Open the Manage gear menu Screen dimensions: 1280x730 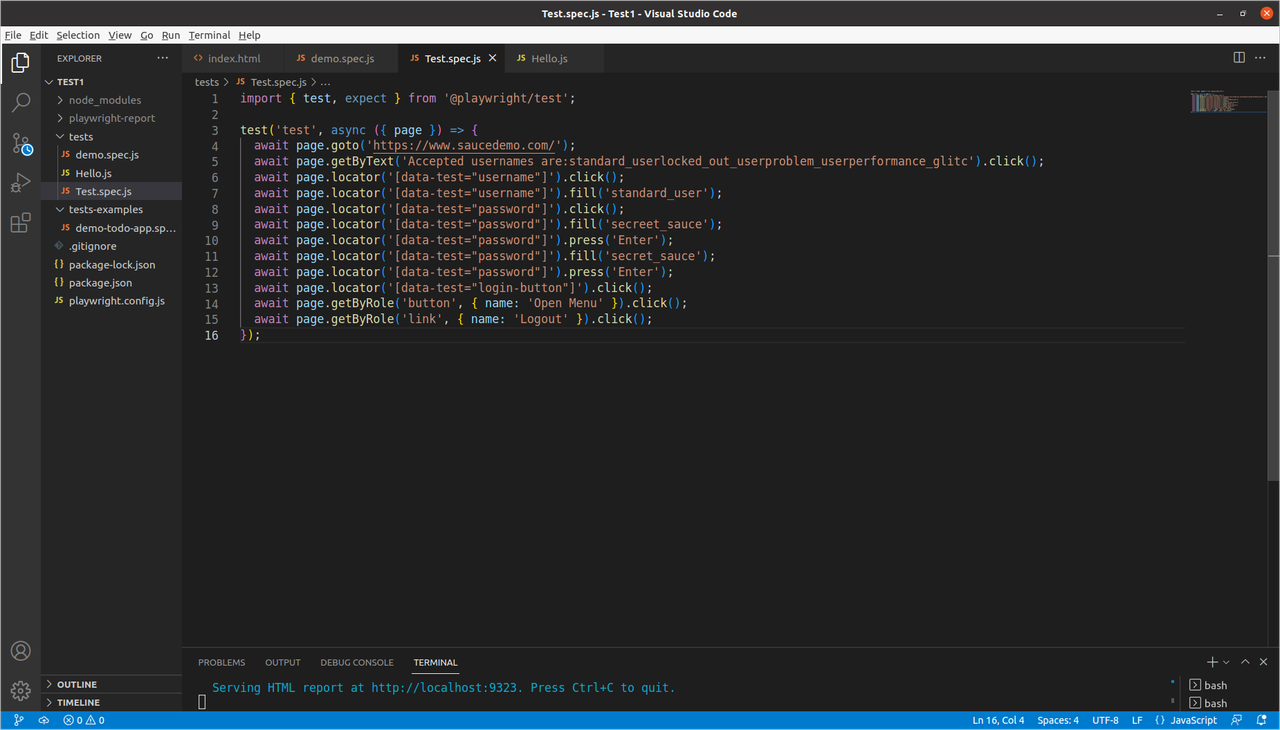20,690
